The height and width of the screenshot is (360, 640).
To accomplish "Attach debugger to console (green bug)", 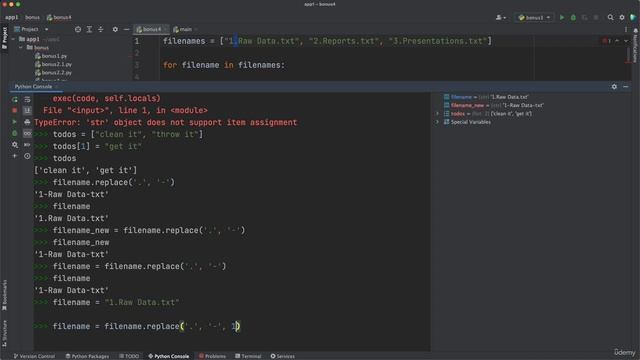I will pyautogui.click(x=15, y=133).
